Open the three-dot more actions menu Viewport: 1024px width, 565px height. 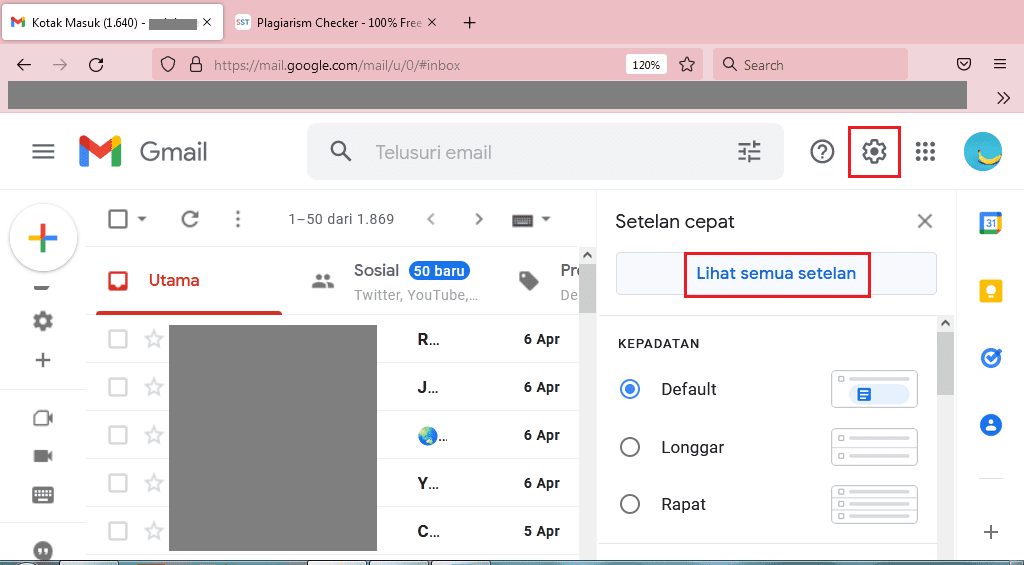(238, 219)
